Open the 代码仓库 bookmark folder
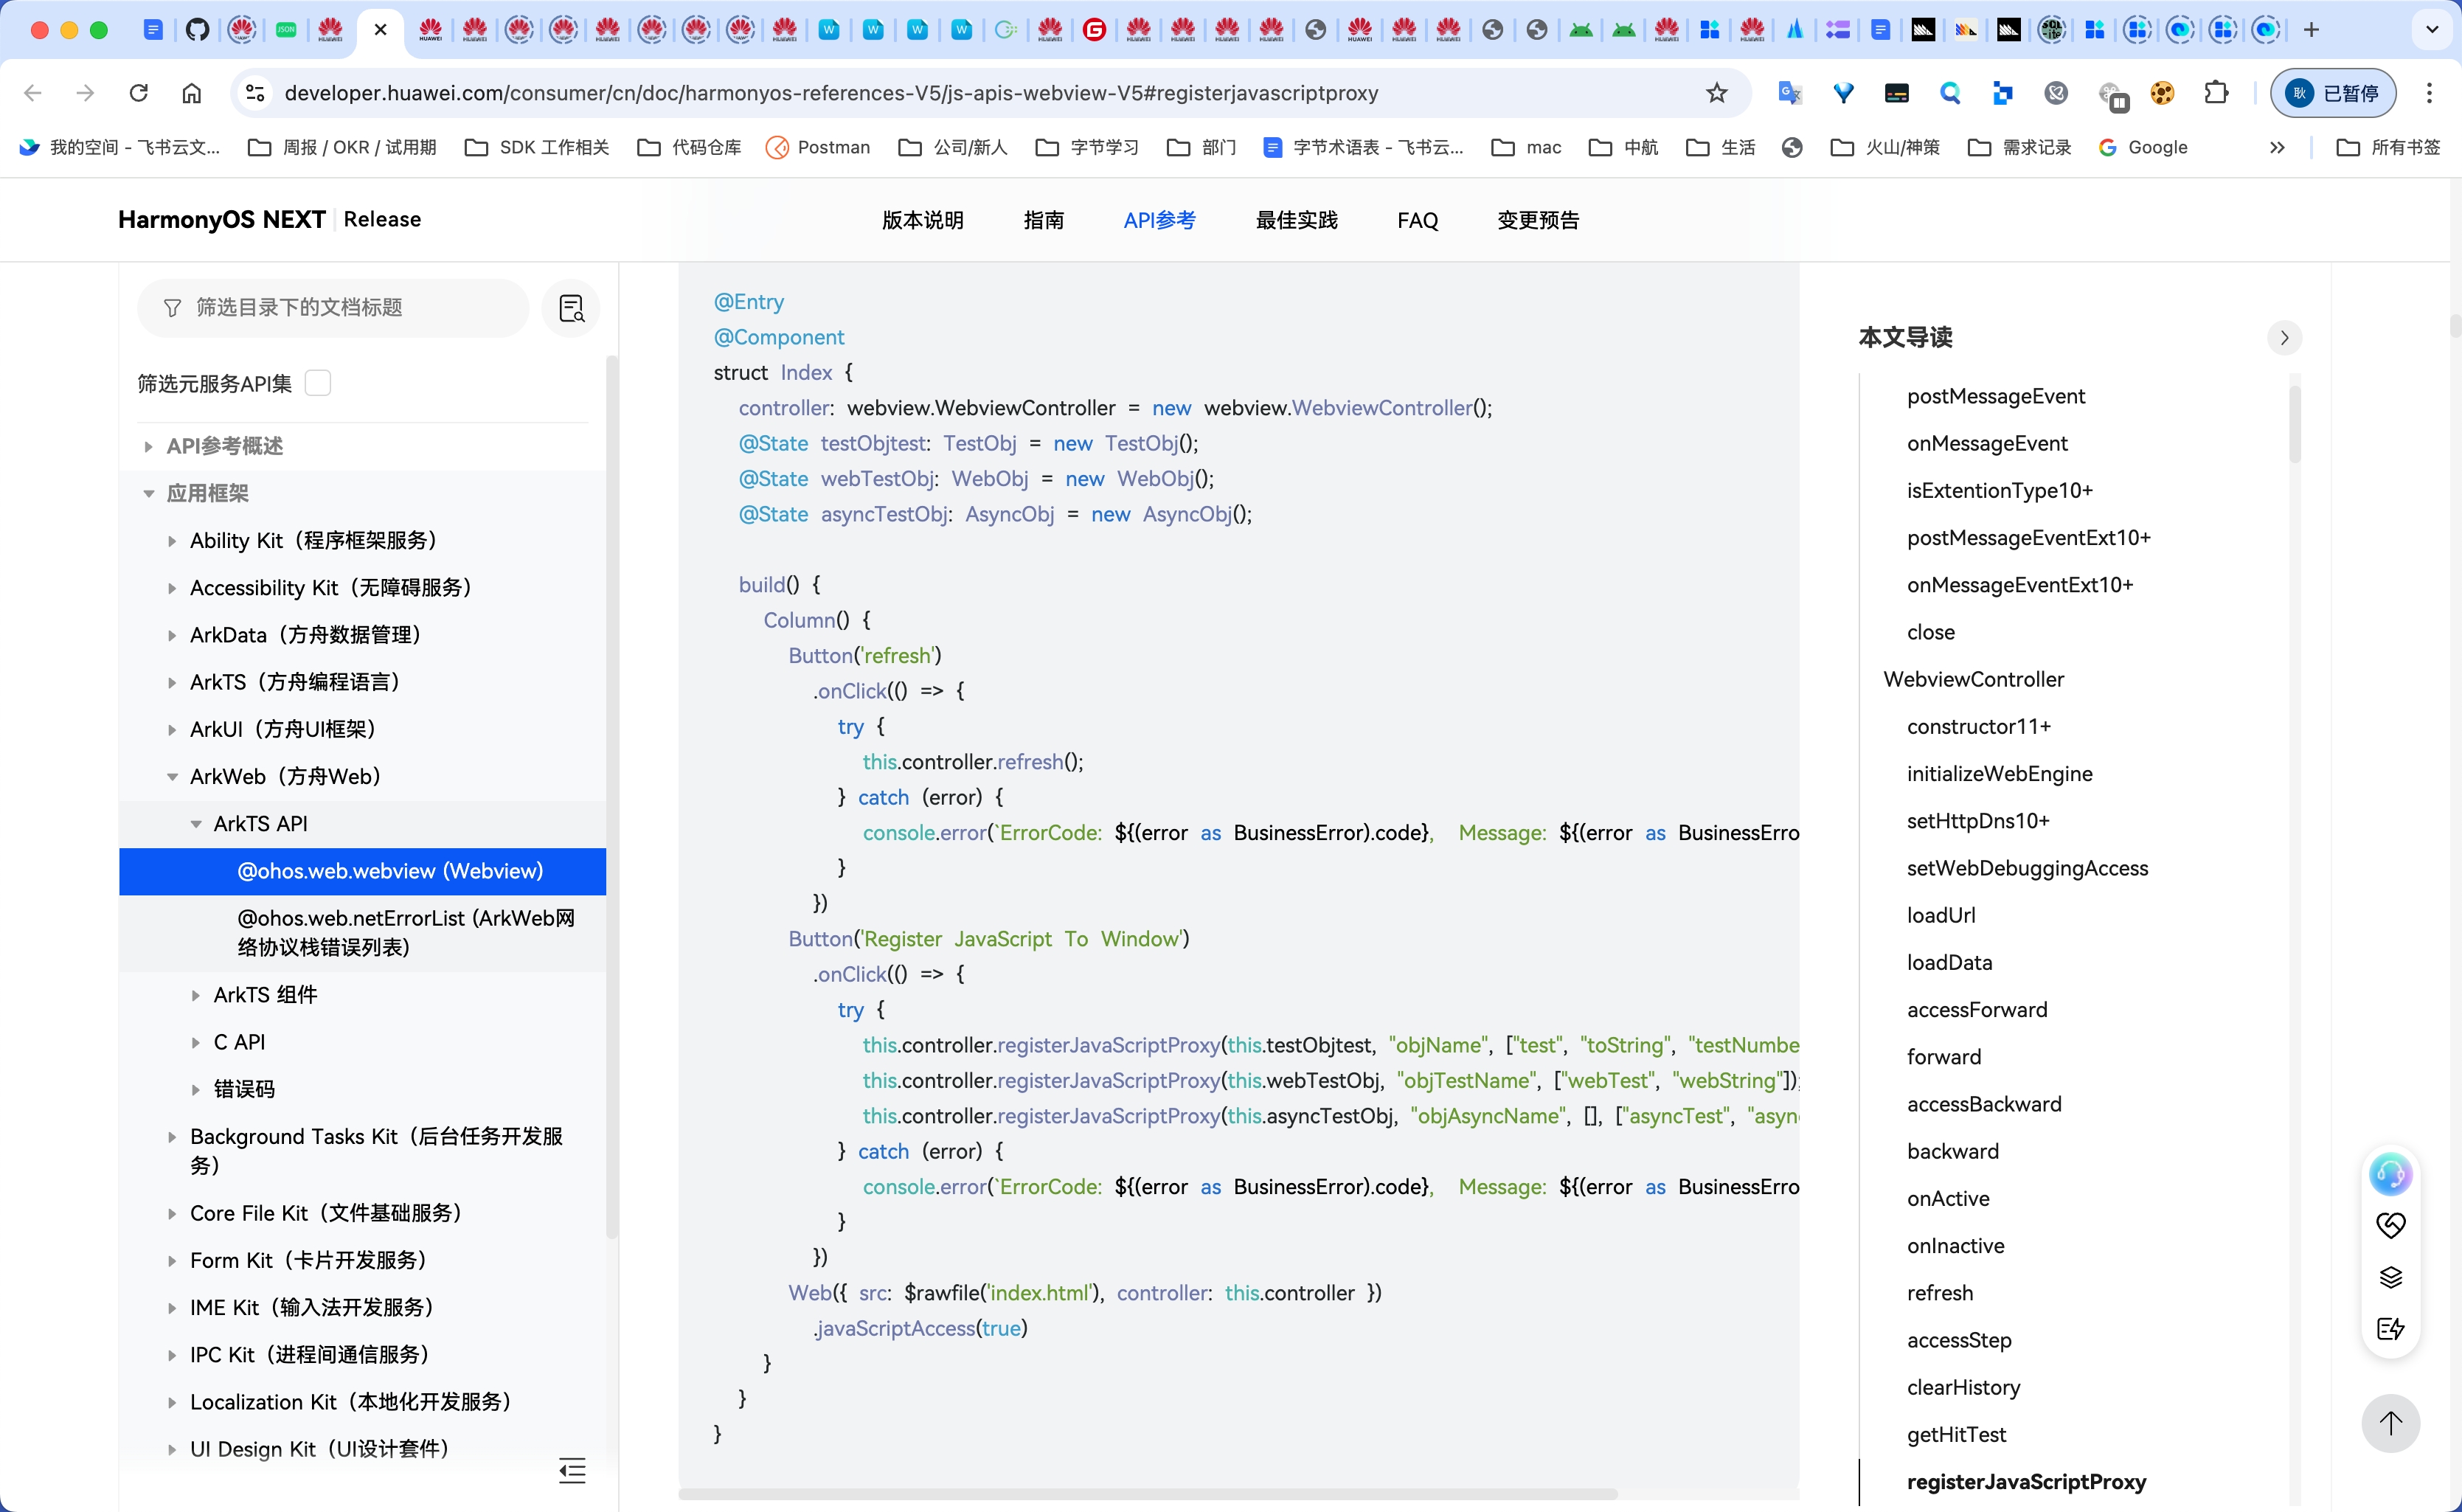Screen dimensions: 2462x1512 [x=689, y=147]
